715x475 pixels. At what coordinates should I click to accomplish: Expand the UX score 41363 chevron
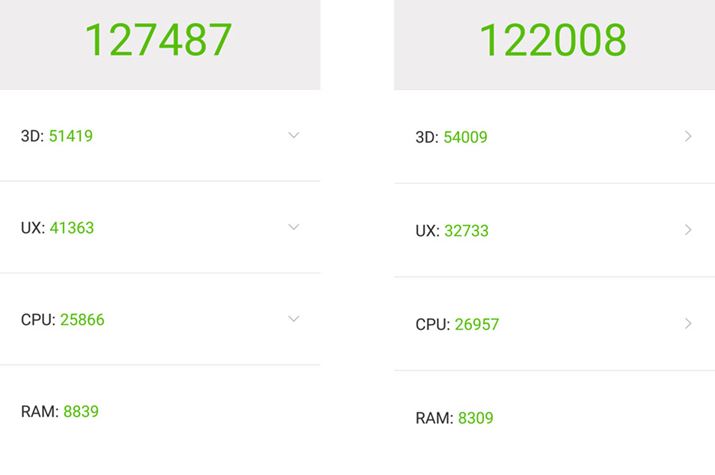point(293,227)
